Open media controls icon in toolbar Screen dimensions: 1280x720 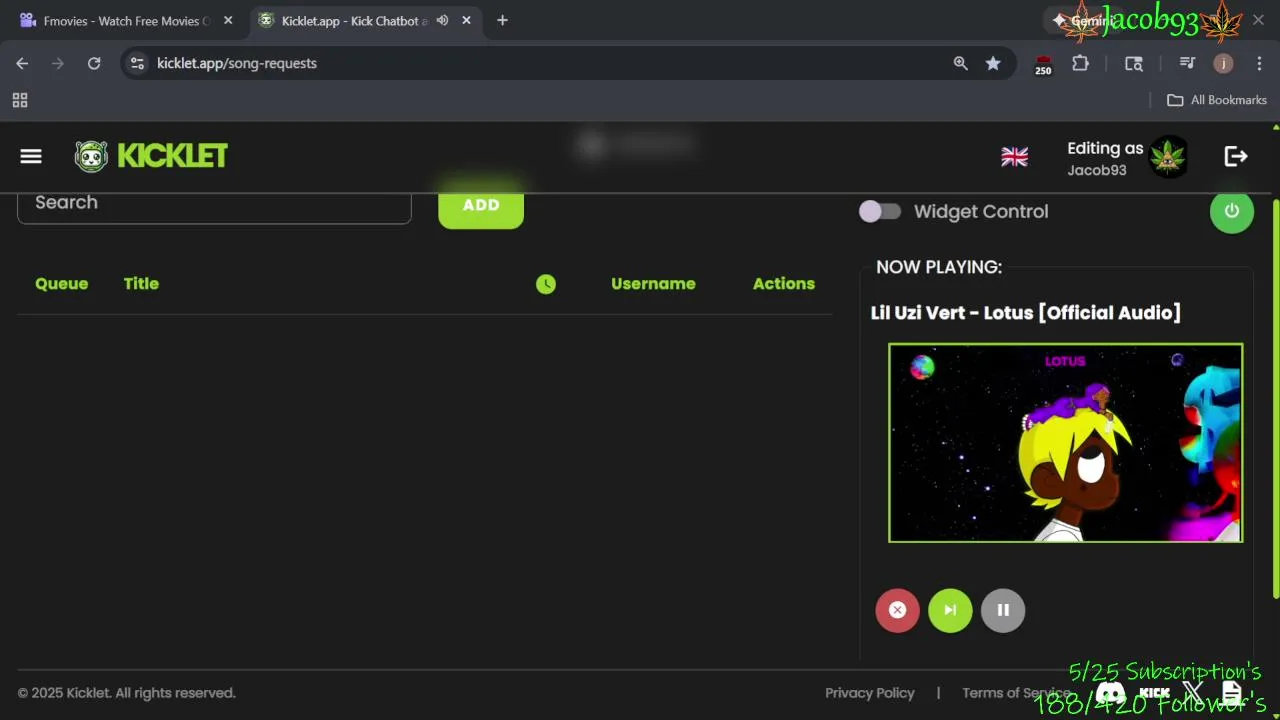(1187, 63)
